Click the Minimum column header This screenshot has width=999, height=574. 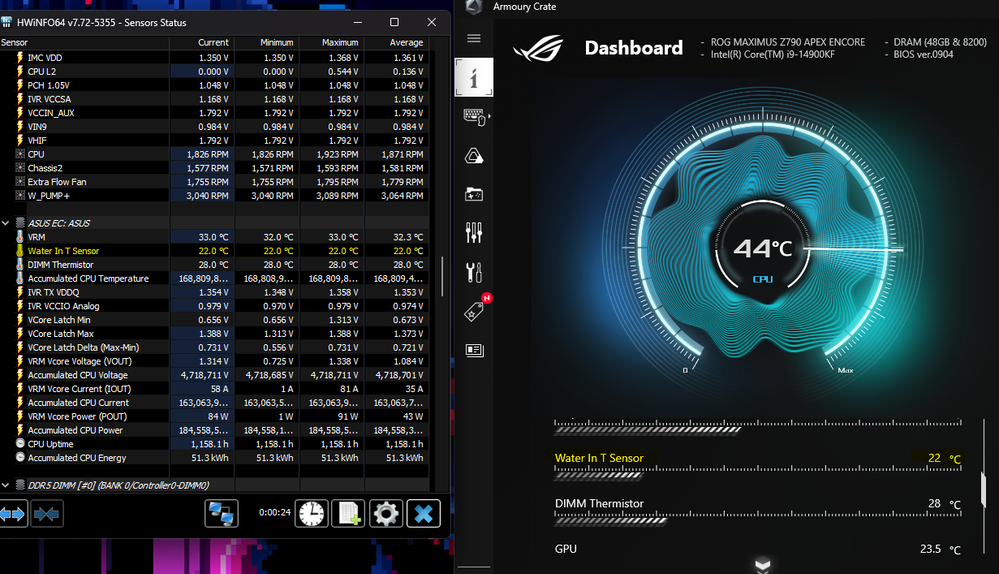tap(267, 43)
